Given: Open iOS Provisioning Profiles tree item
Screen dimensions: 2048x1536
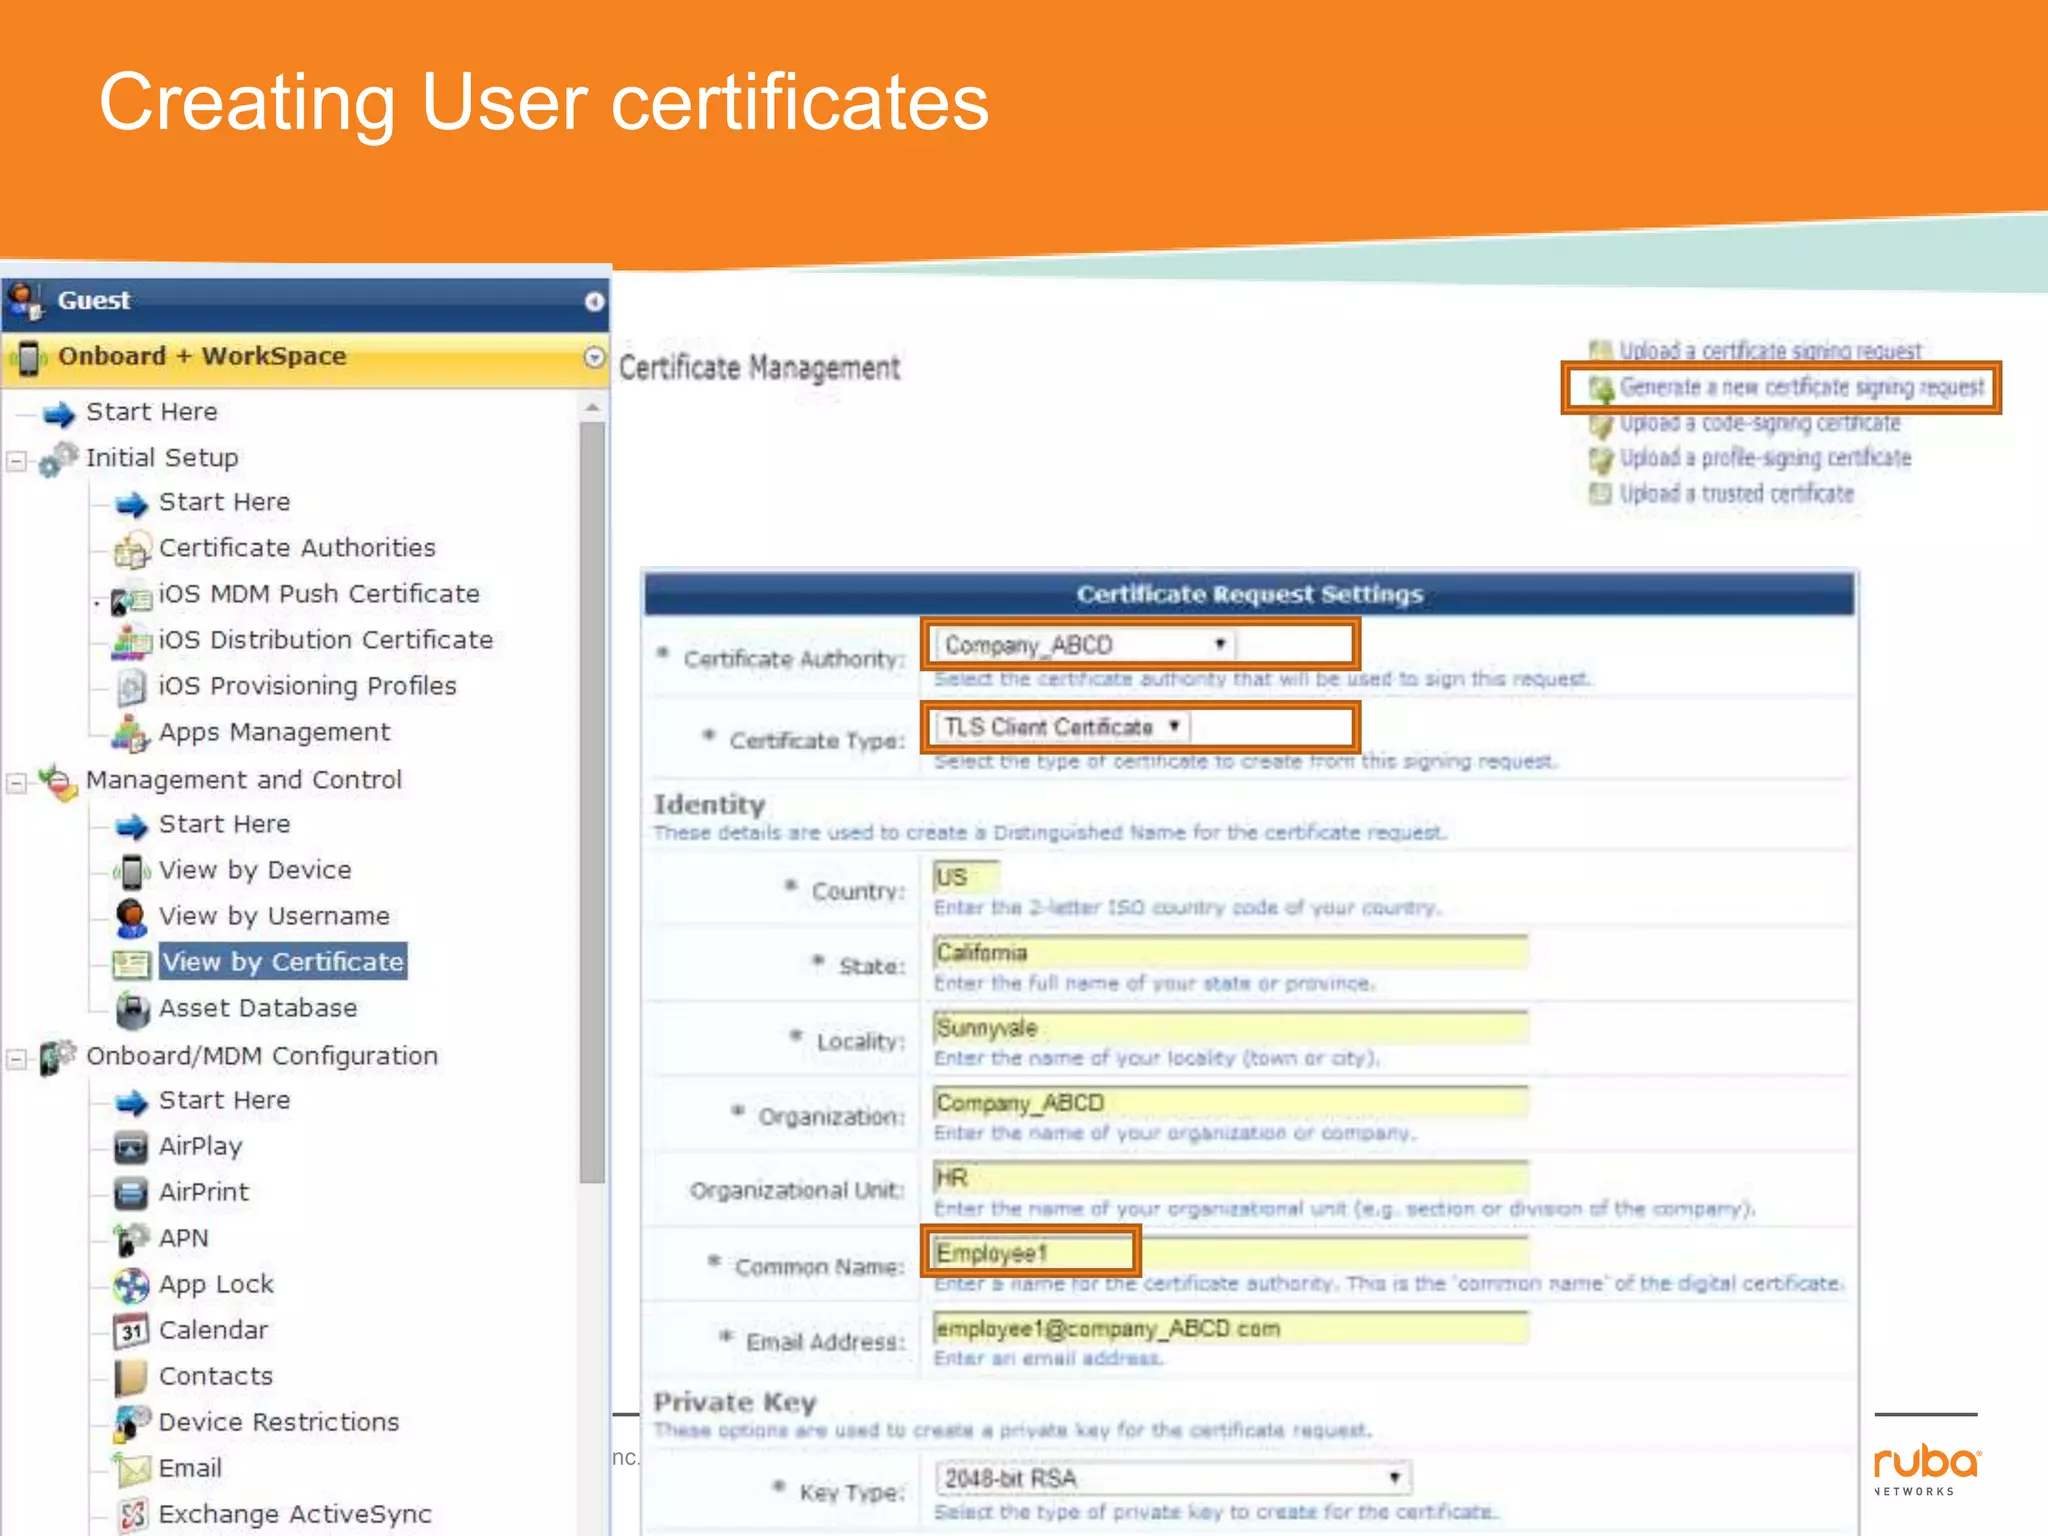Looking at the screenshot, I should 307,686.
